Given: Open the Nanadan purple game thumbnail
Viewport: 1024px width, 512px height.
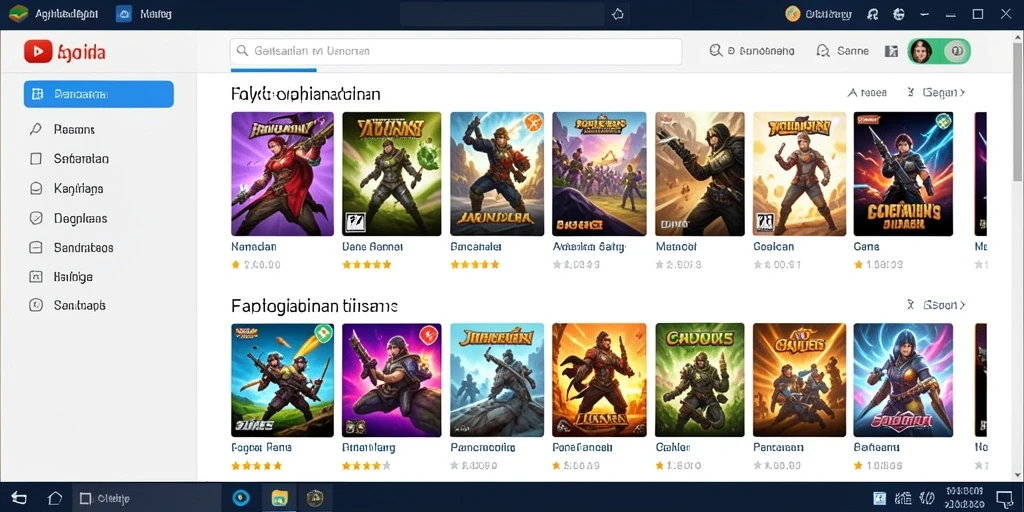Looking at the screenshot, I should [x=282, y=174].
